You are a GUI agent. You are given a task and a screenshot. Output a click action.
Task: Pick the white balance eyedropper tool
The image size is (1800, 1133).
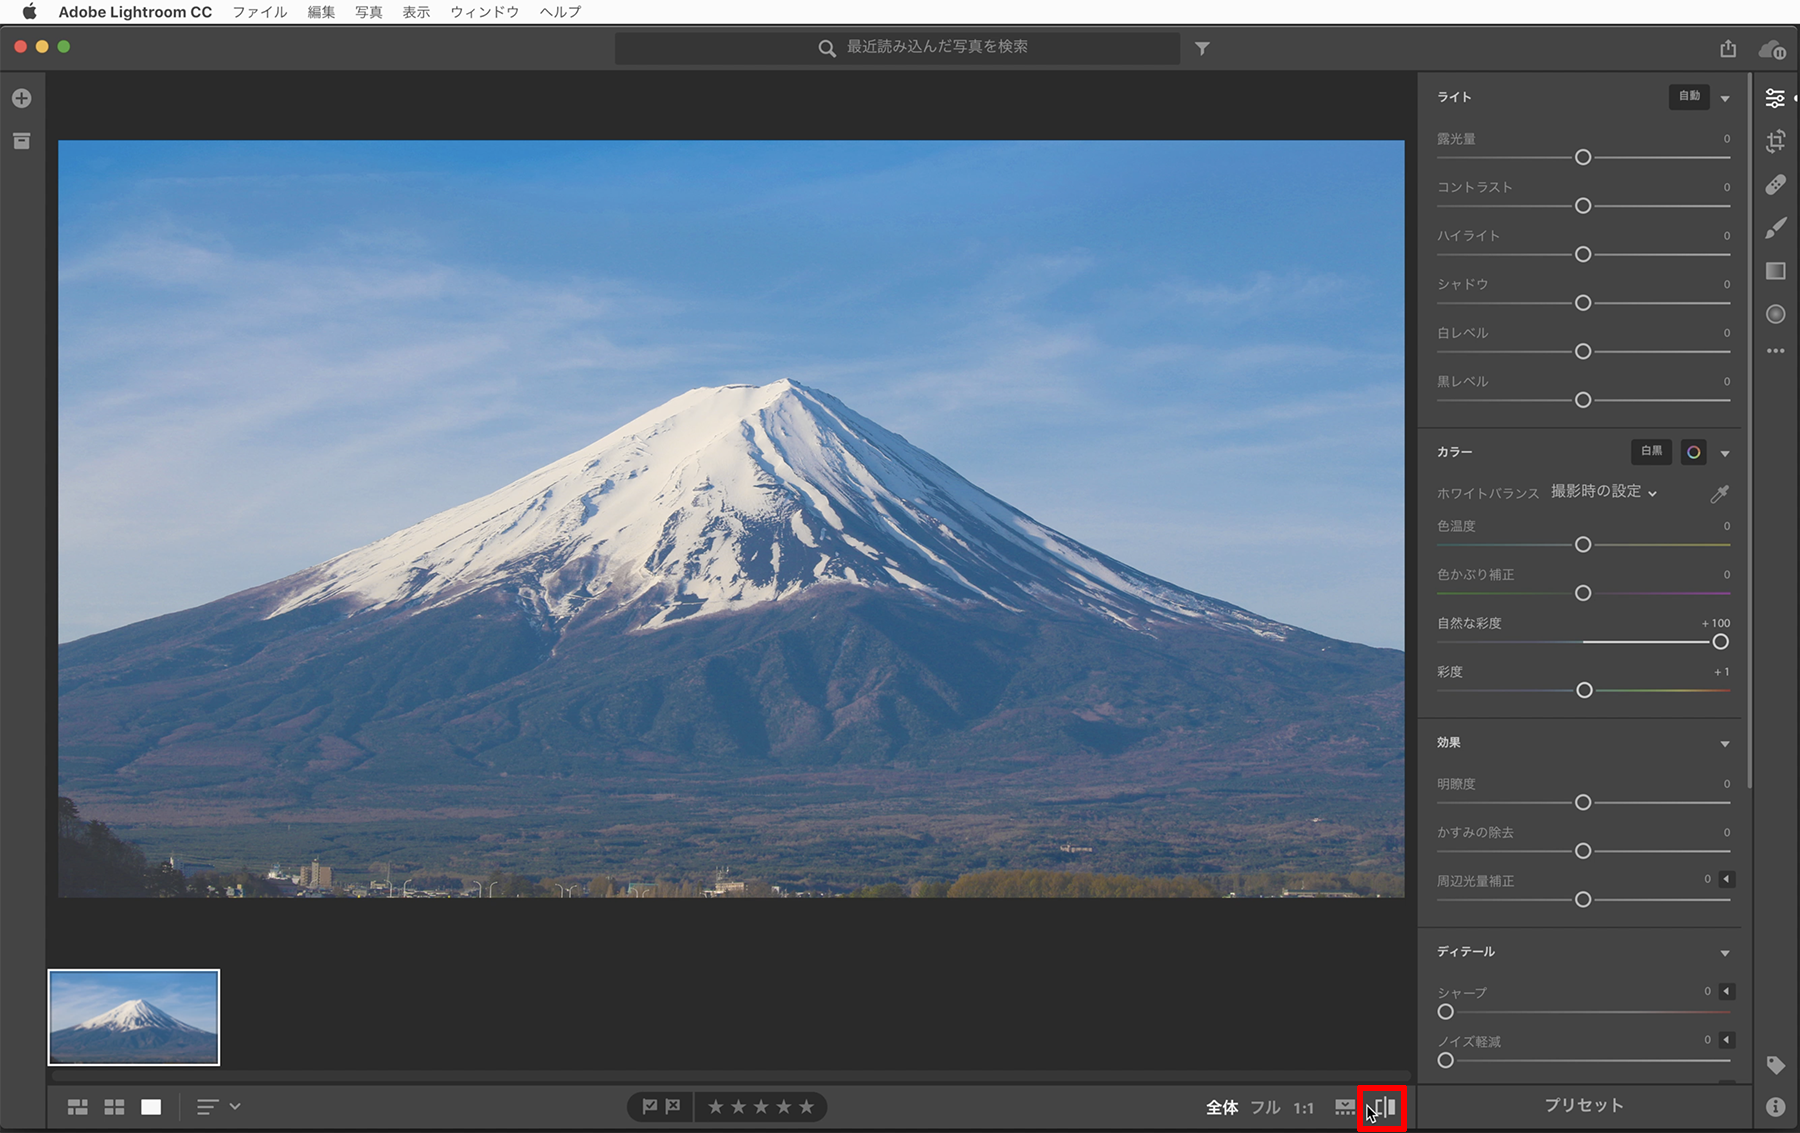pos(1720,493)
